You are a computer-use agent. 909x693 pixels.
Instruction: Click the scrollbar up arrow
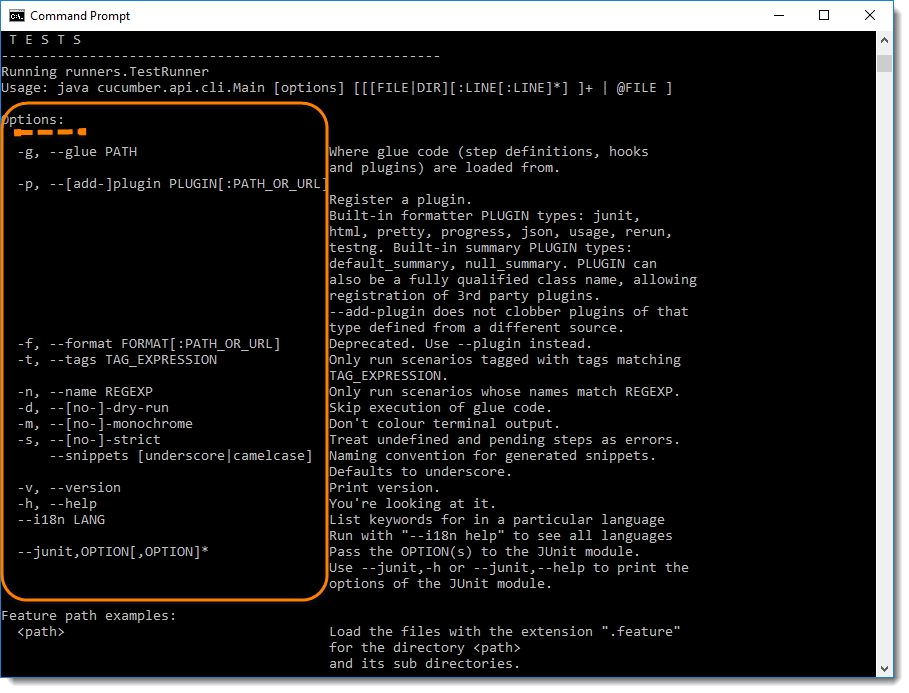[884, 40]
